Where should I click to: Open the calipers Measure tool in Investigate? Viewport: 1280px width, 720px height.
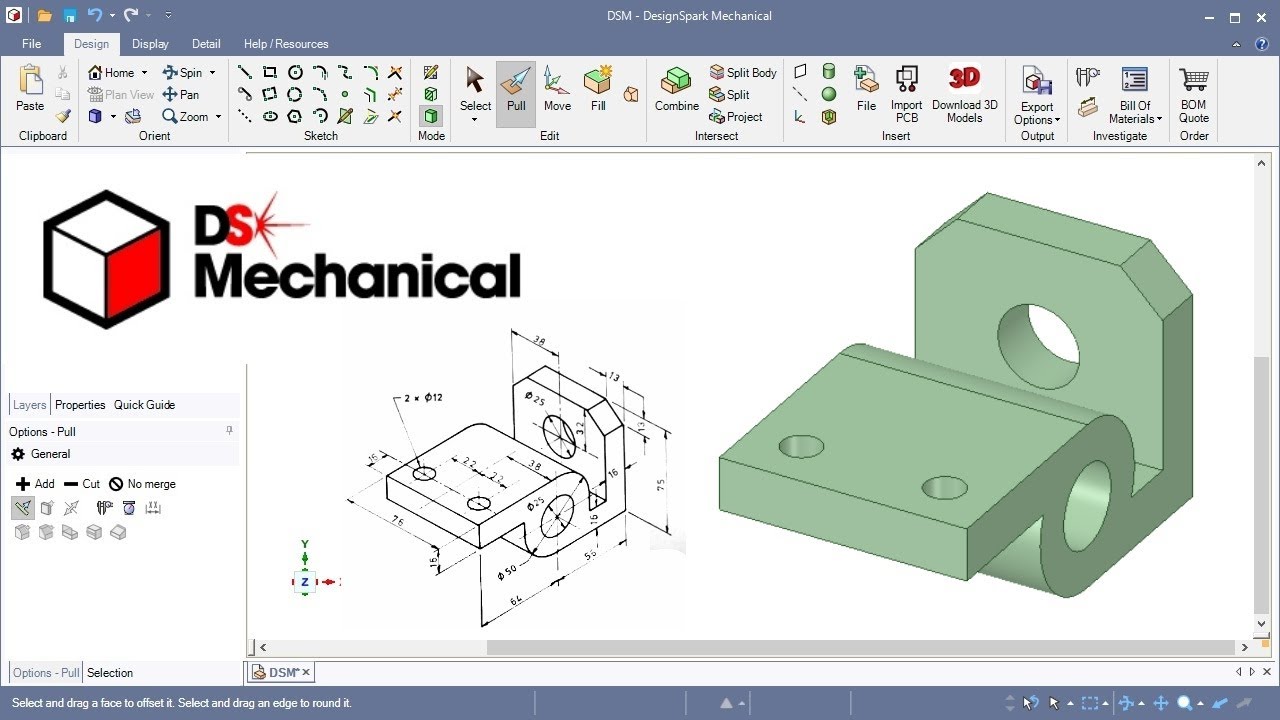(x=1088, y=77)
